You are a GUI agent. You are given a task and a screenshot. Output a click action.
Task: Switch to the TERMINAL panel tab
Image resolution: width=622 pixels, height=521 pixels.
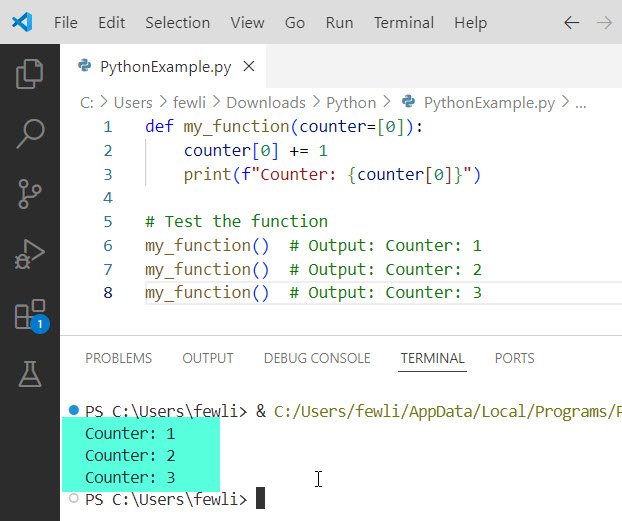point(432,358)
